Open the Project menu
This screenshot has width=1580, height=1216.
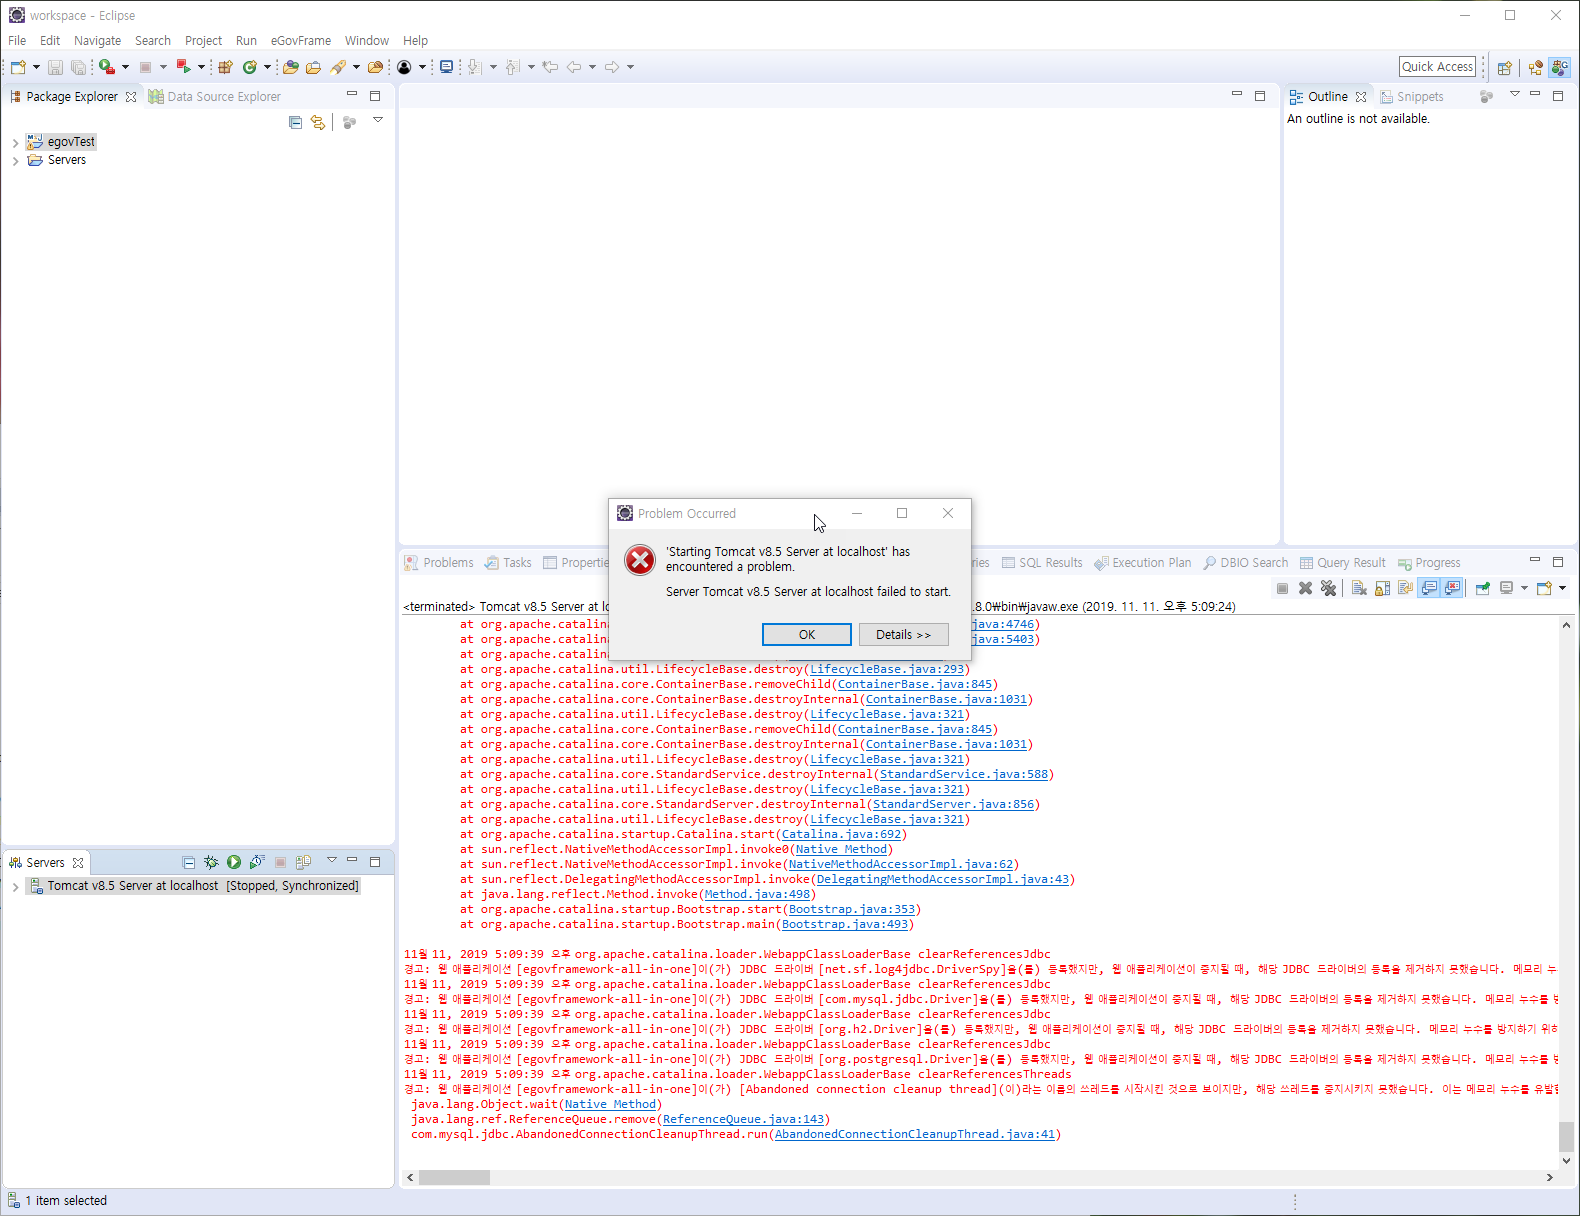[203, 41]
